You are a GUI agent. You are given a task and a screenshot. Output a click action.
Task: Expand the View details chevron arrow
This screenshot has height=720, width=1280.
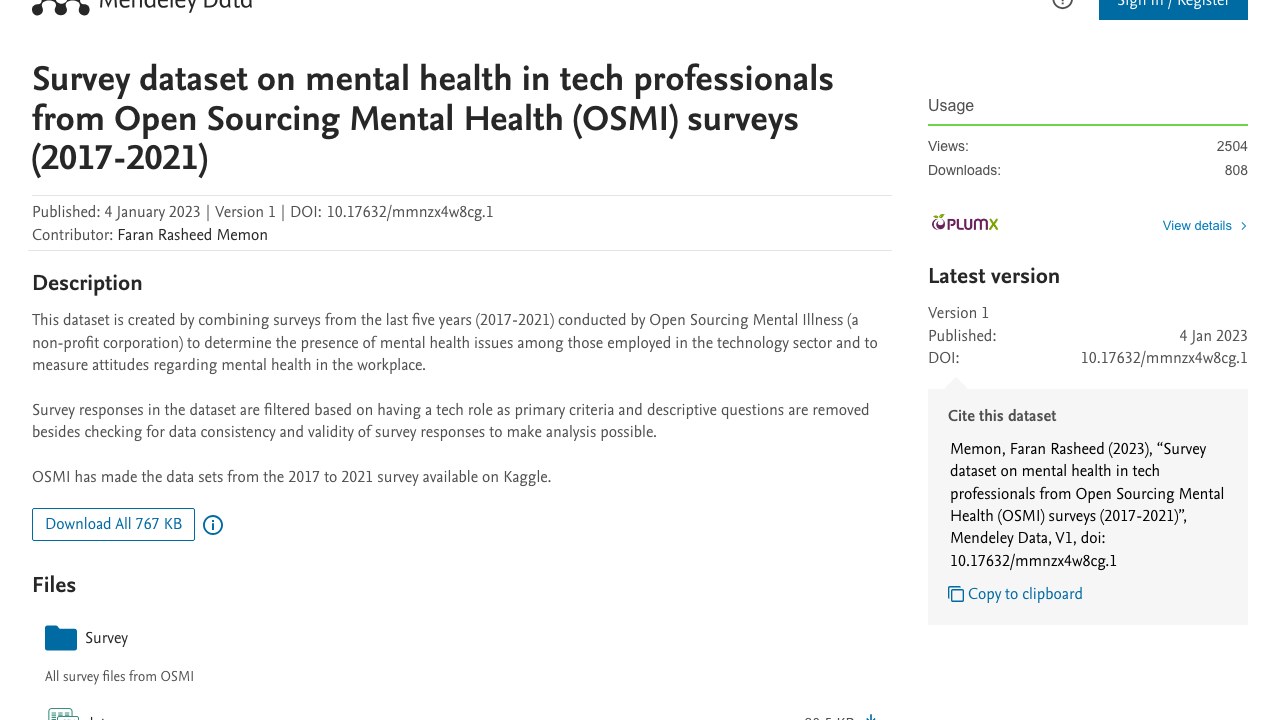(x=1243, y=226)
